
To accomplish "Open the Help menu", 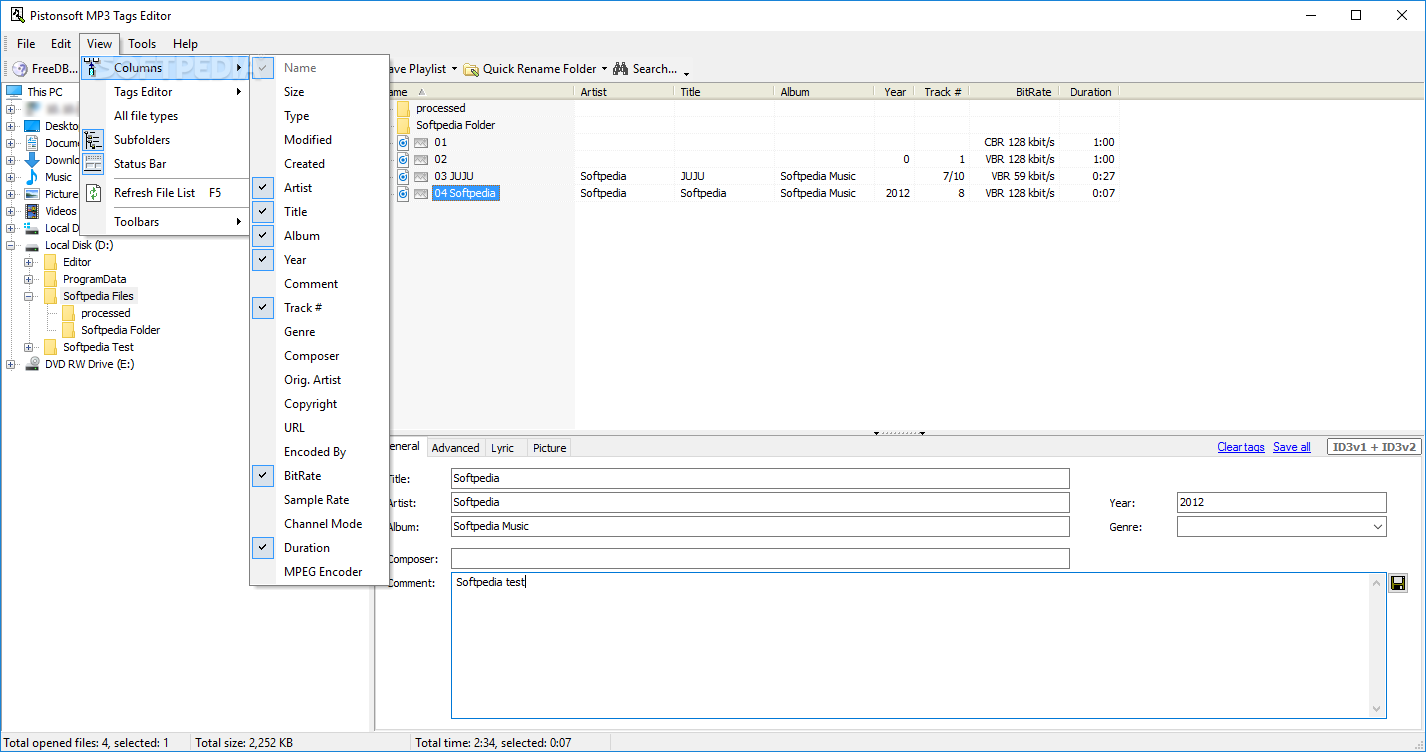I will 185,44.
